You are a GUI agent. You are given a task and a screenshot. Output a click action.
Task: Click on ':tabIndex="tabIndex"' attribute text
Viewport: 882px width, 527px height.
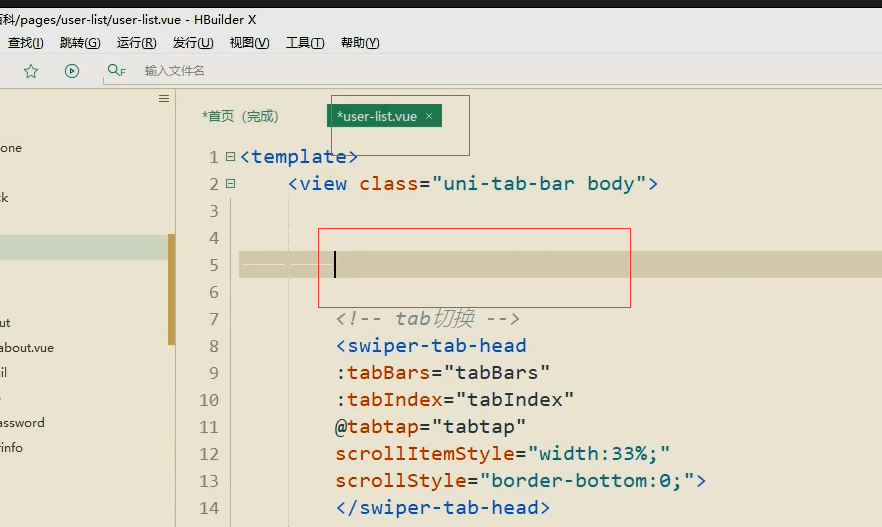(454, 399)
